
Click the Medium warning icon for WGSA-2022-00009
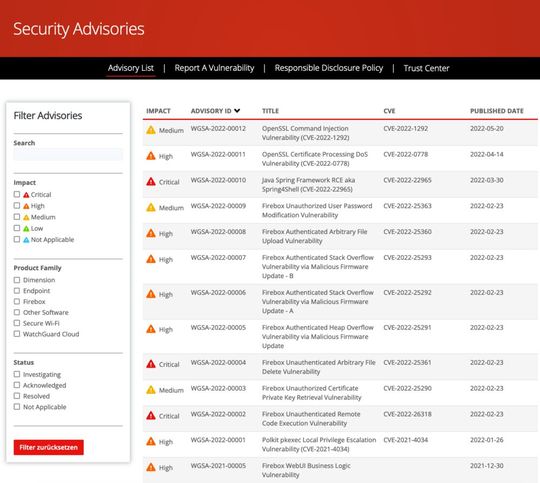151,207
